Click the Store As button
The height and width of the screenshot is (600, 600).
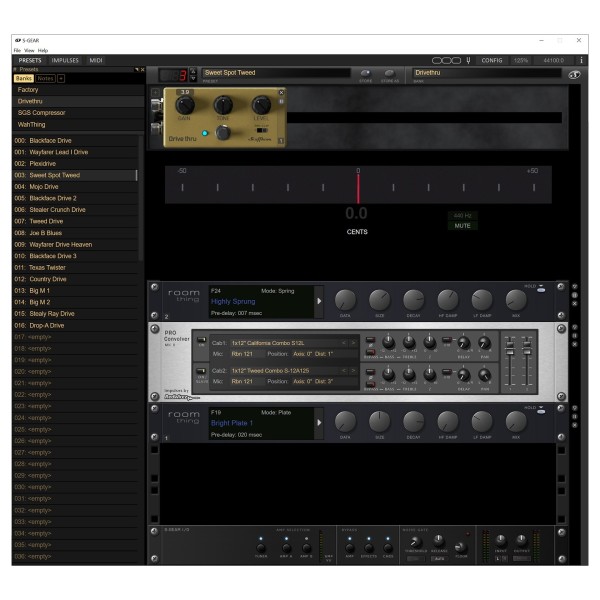(389, 73)
